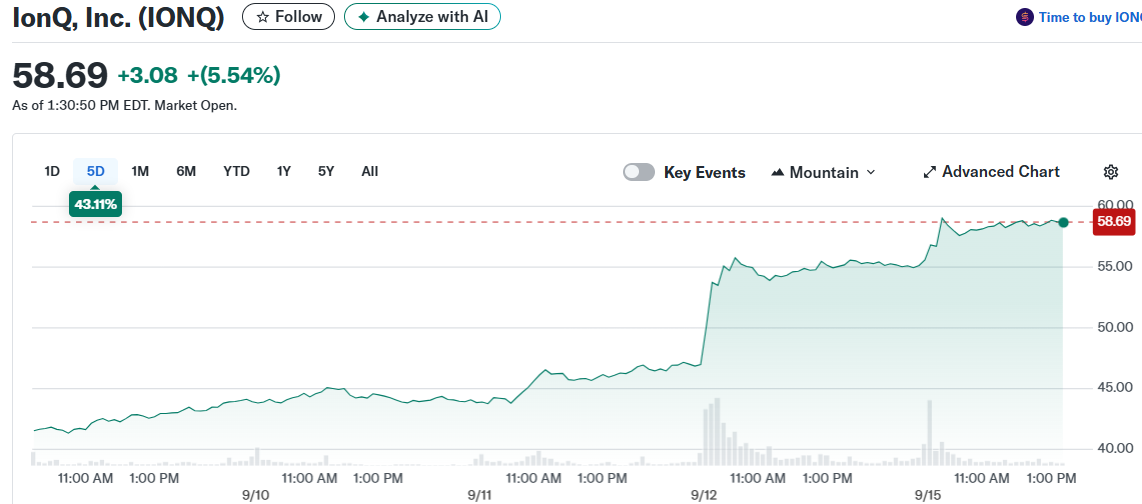Select the All range tab
1142x504 pixels.
(370, 172)
